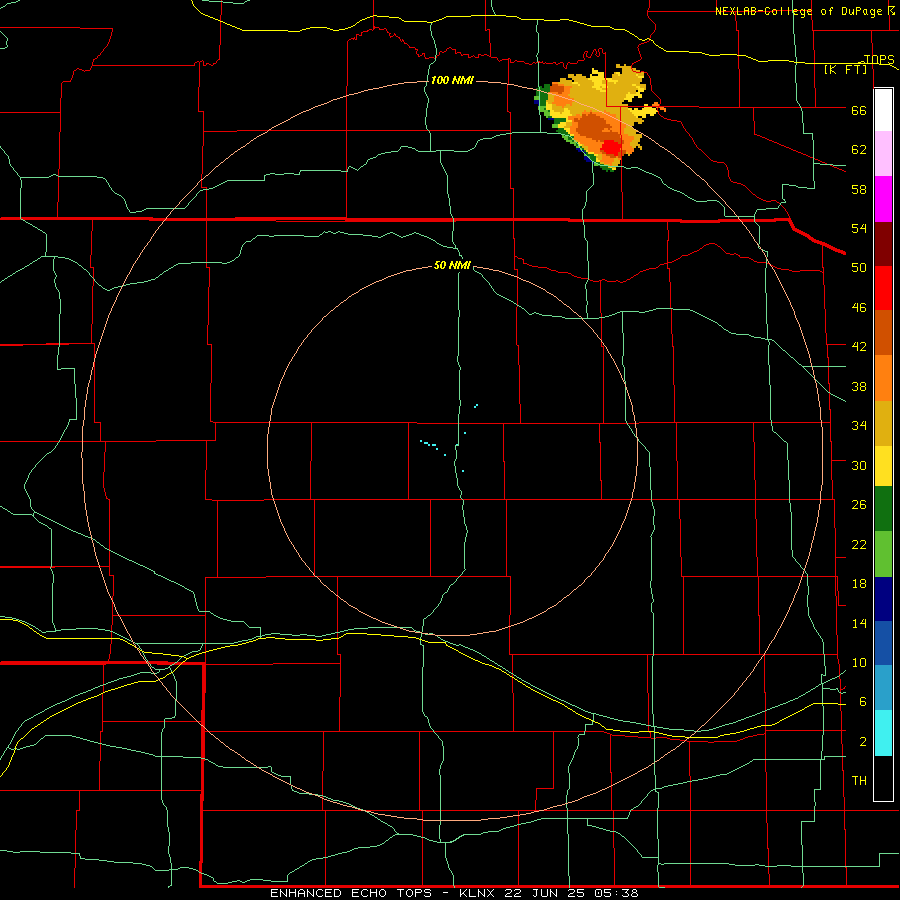
Task: Click legend value "46"
Action: (859, 307)
